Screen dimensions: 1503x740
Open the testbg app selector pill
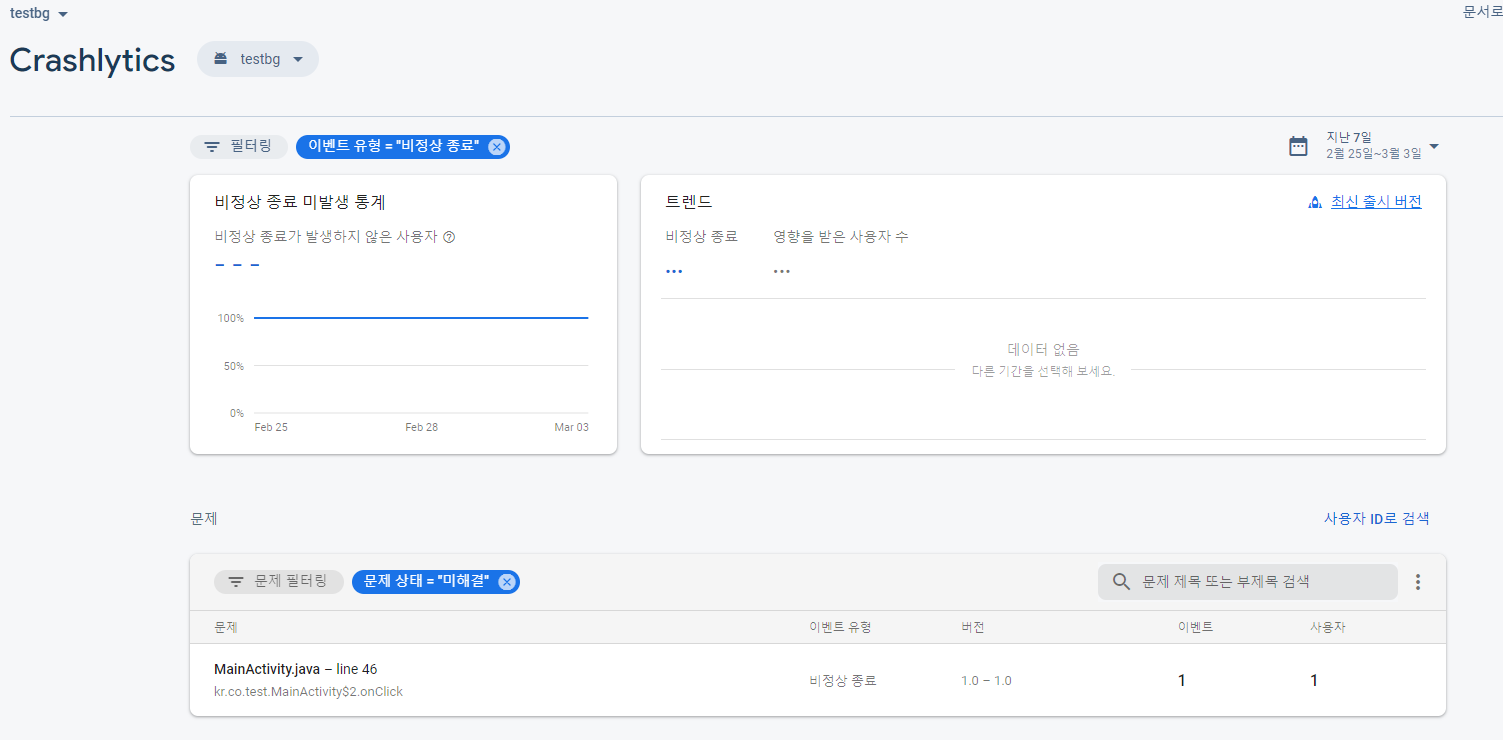coord(258,59)
